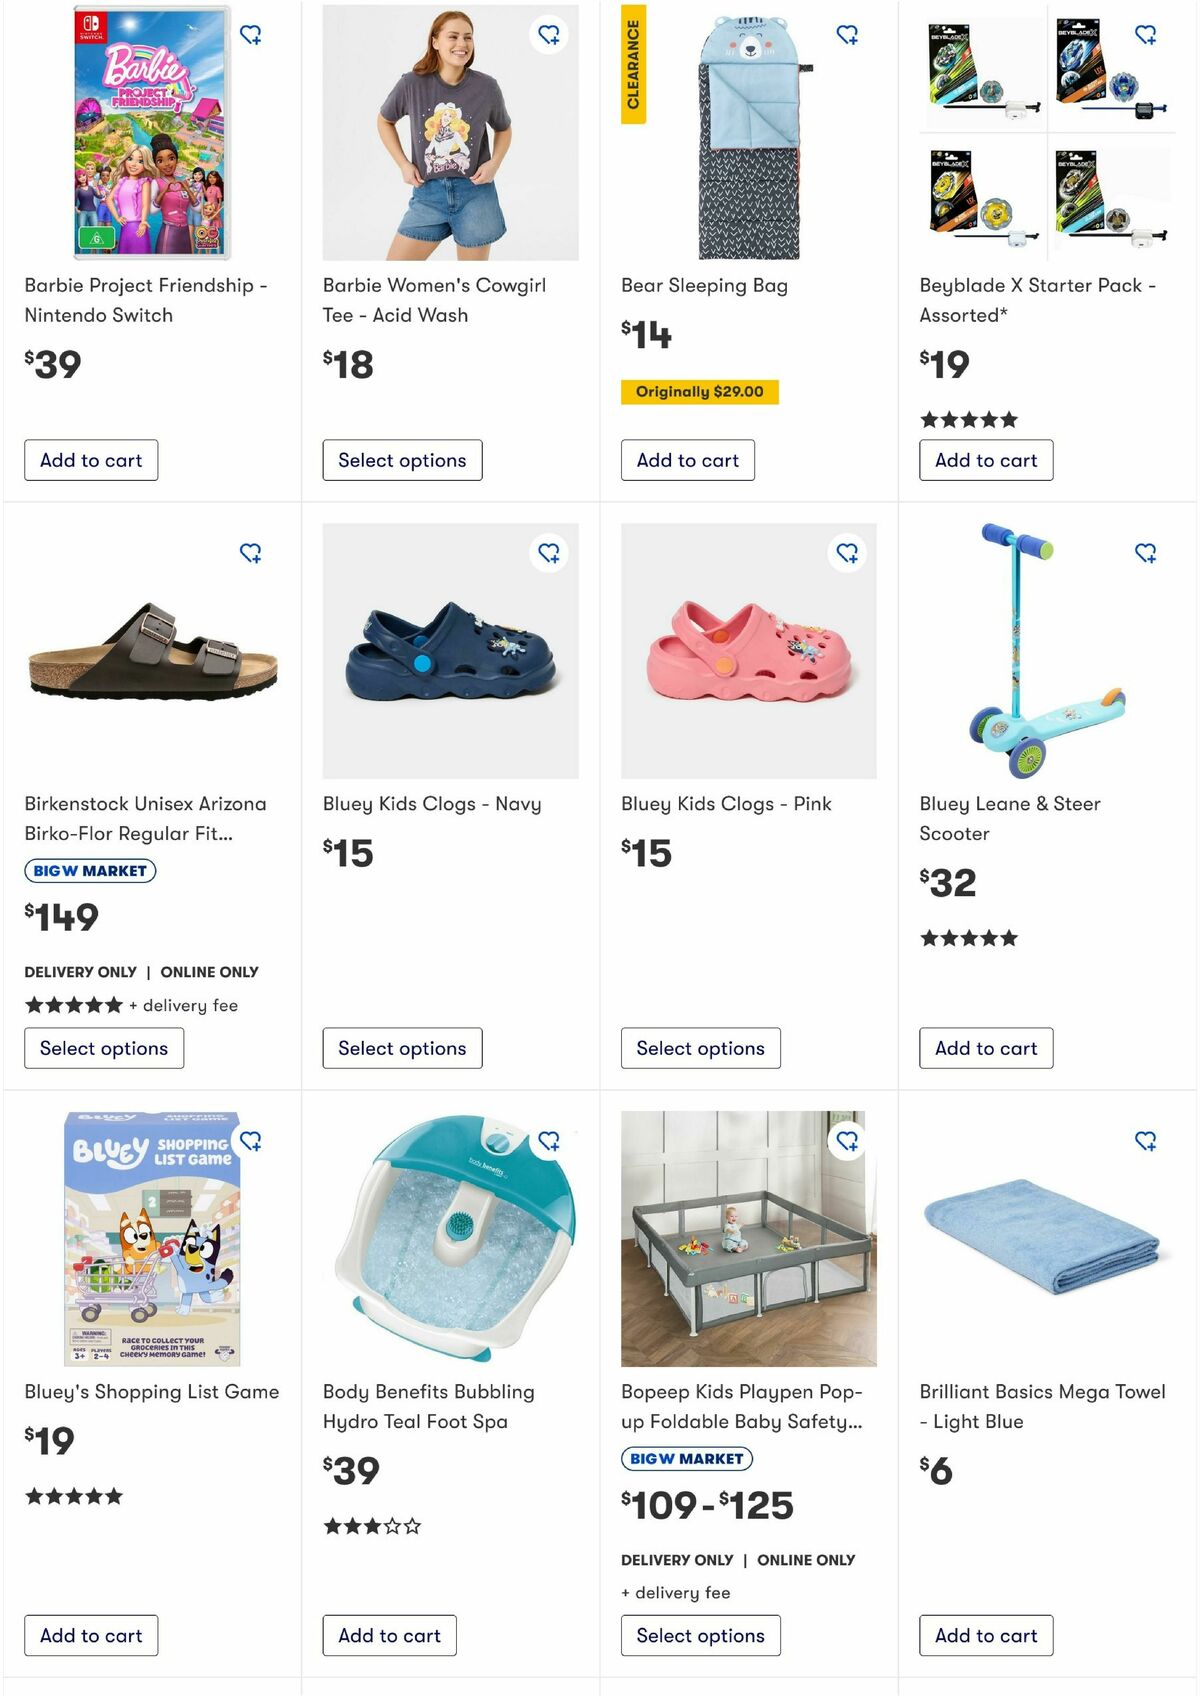
Task: Wishlist the Bear Sleeping Bag
Action: (x=848, y=36)
